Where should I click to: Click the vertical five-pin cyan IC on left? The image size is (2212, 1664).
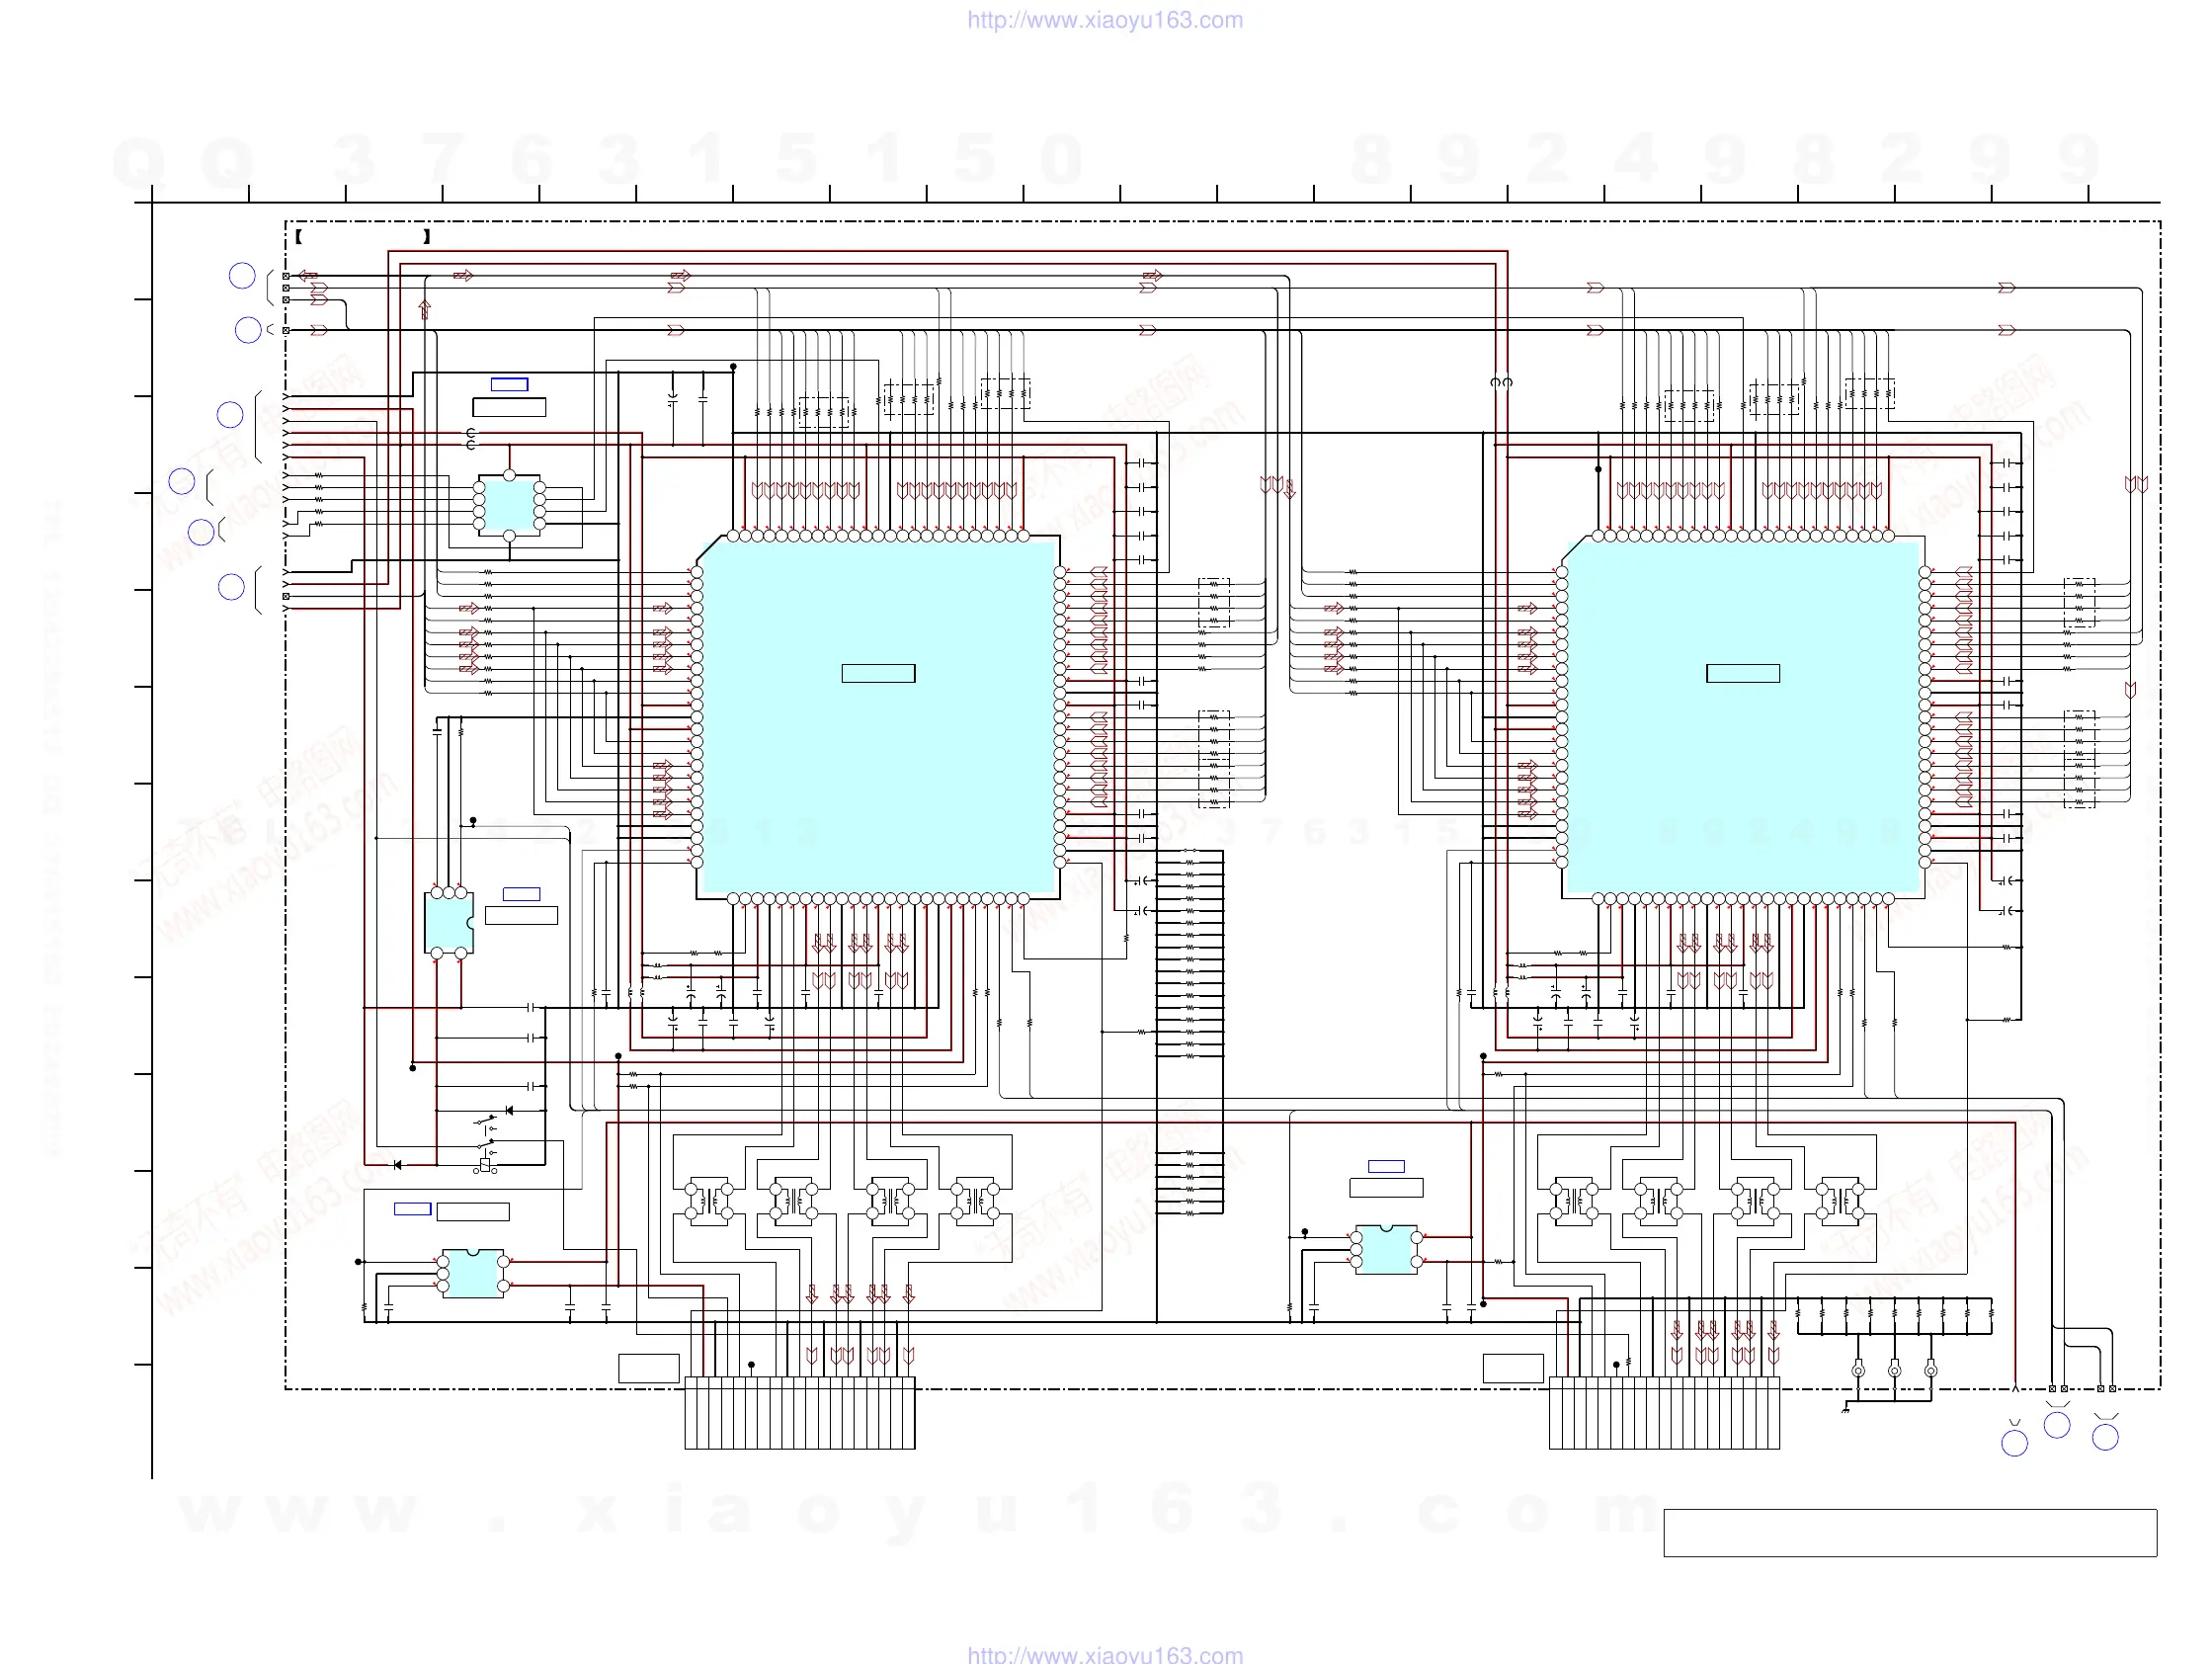coord(448,922)
